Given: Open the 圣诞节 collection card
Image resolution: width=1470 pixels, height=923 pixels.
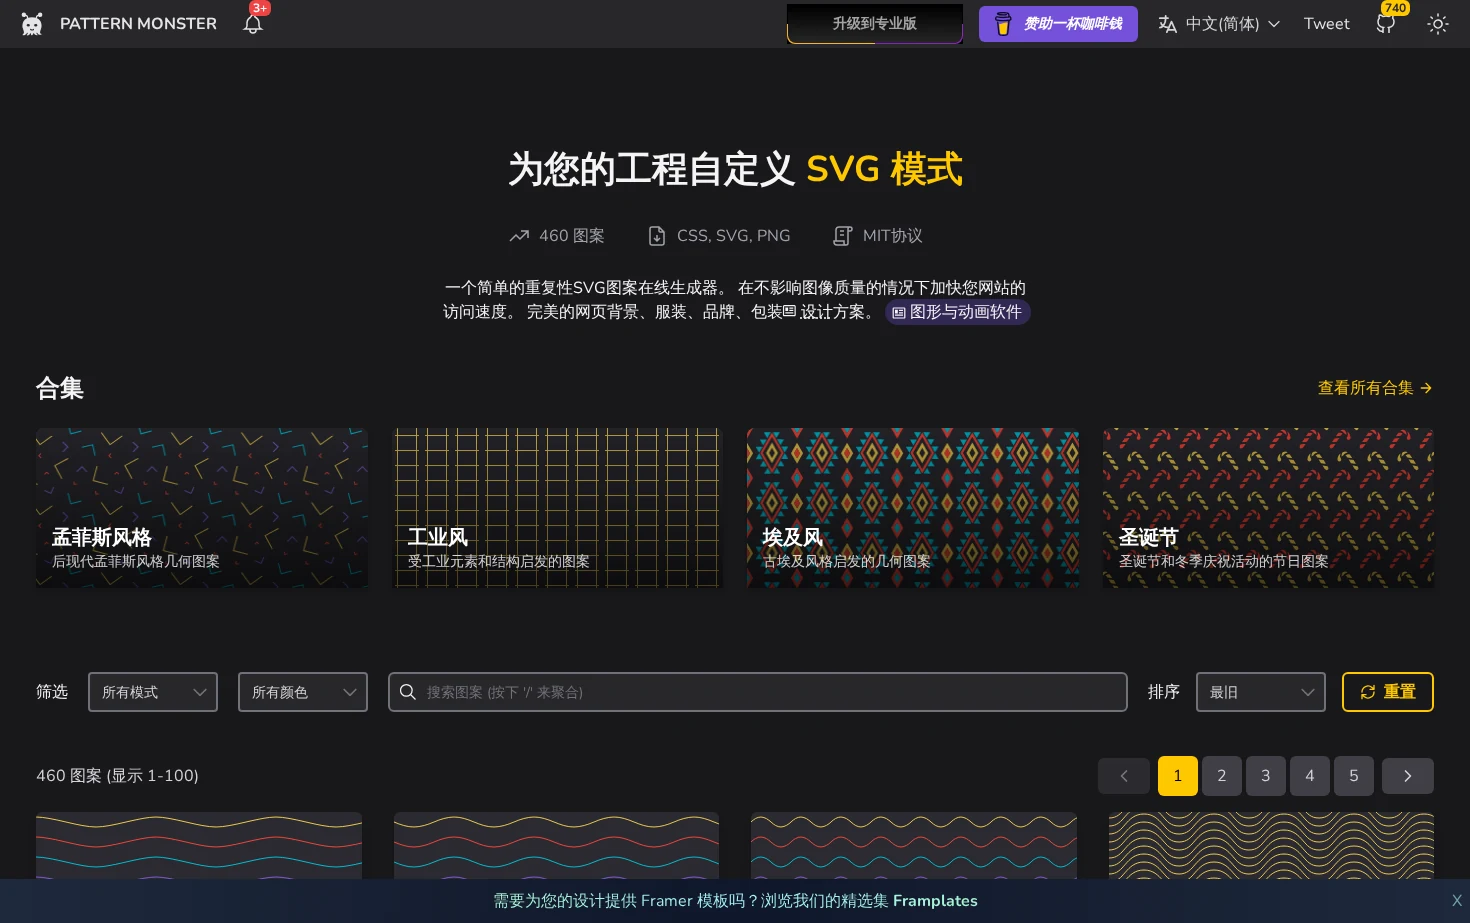Looking at the screenshot, I should (x=1268, y=508).
